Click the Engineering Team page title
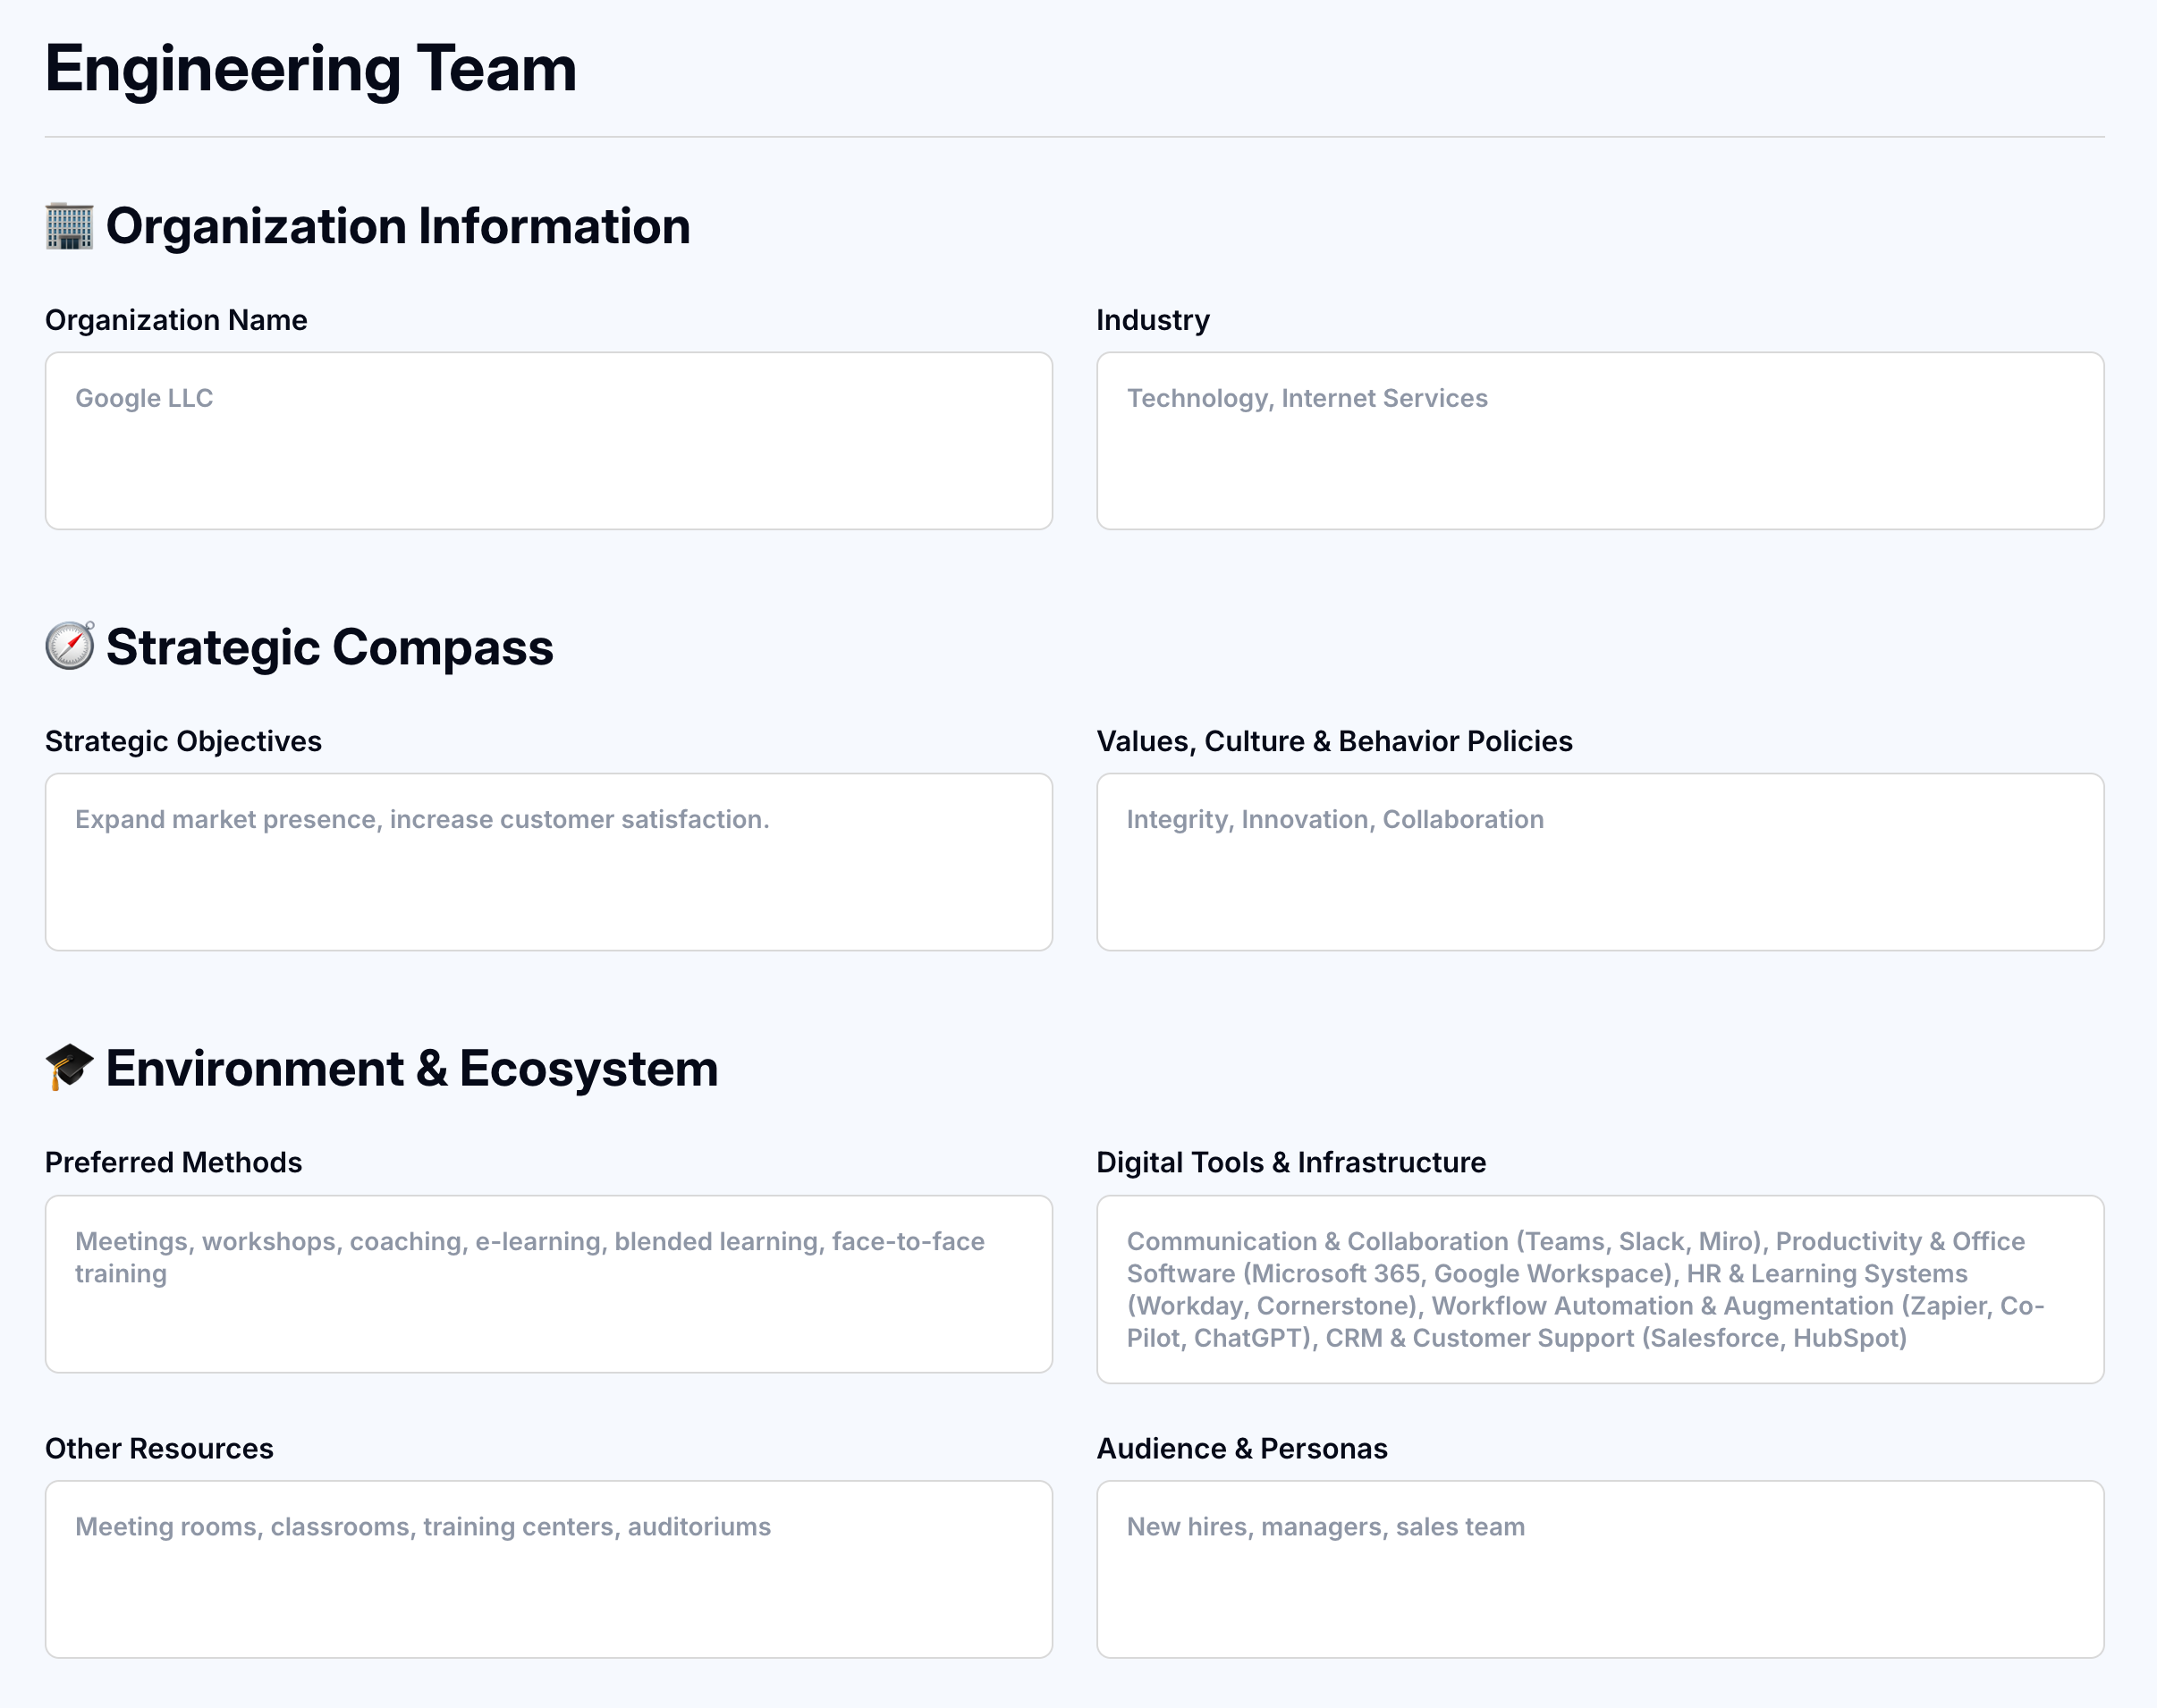2157x1708 pixels. point(311,69)
